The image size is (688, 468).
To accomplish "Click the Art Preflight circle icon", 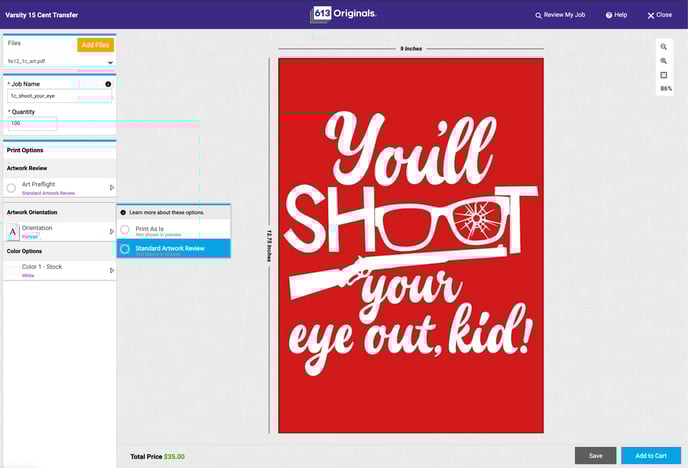I will tap(11, 188).
